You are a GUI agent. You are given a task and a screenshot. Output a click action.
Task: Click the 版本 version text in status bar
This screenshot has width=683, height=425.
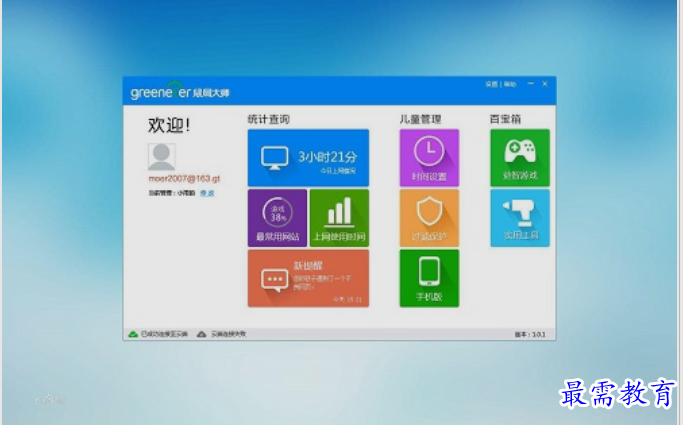point(530,334)
